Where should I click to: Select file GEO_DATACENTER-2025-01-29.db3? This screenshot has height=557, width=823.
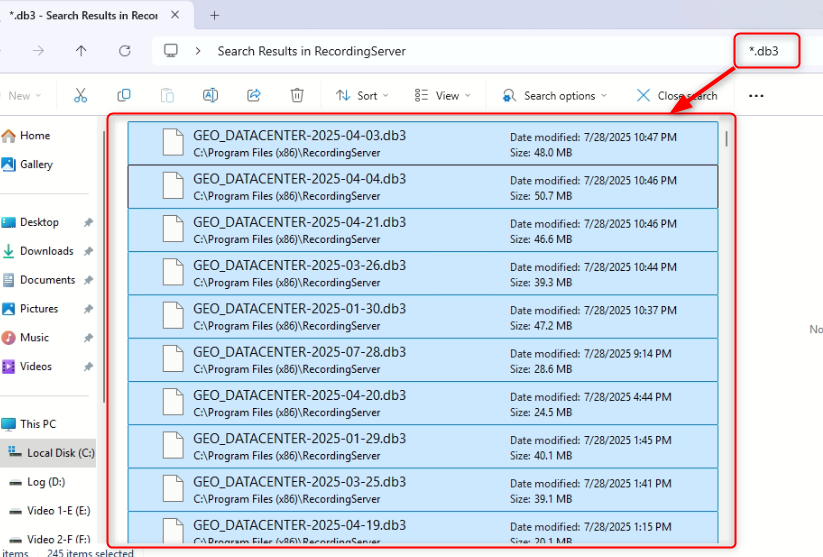point(423,447)
